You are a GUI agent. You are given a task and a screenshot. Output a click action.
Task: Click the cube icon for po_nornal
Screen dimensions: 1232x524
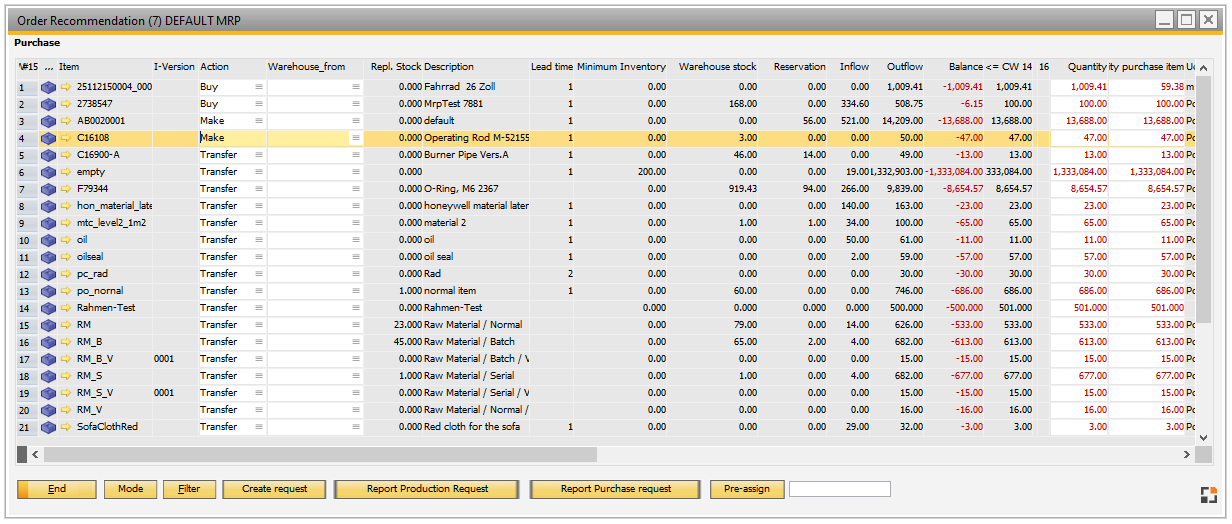click(x=48, y=291)
